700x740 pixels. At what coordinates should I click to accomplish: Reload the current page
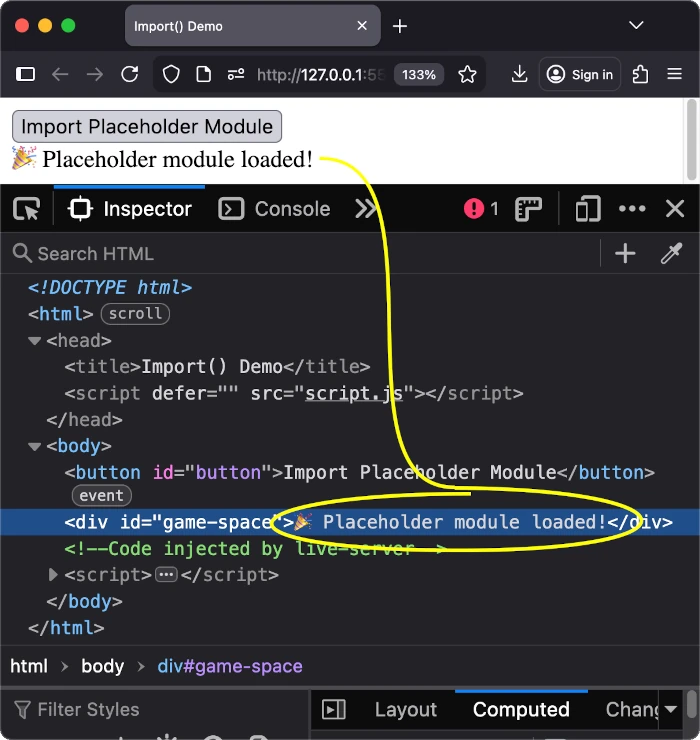[130, 75]
